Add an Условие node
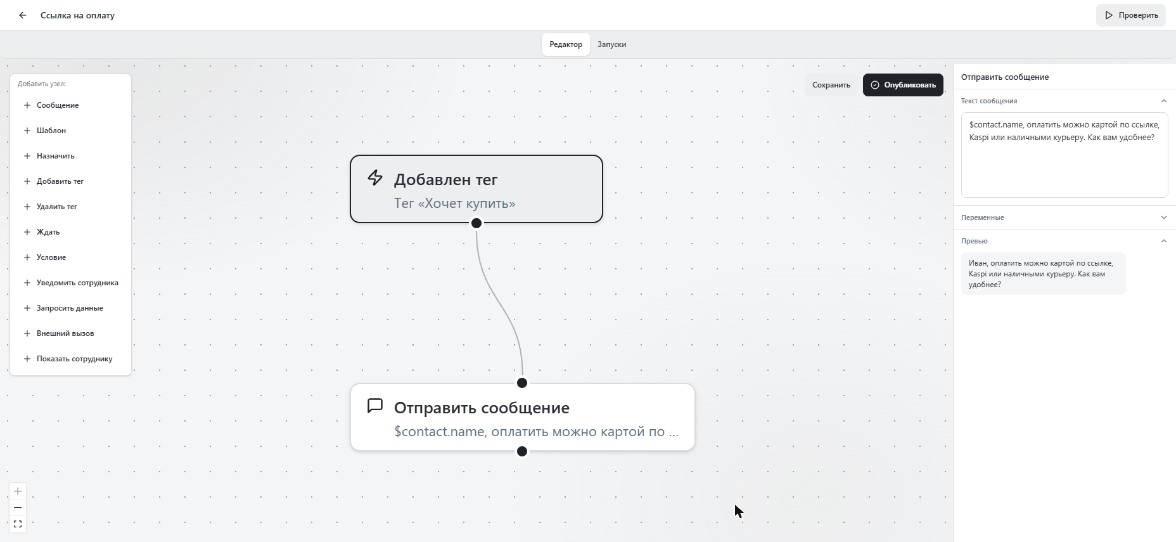 point(70,257)
